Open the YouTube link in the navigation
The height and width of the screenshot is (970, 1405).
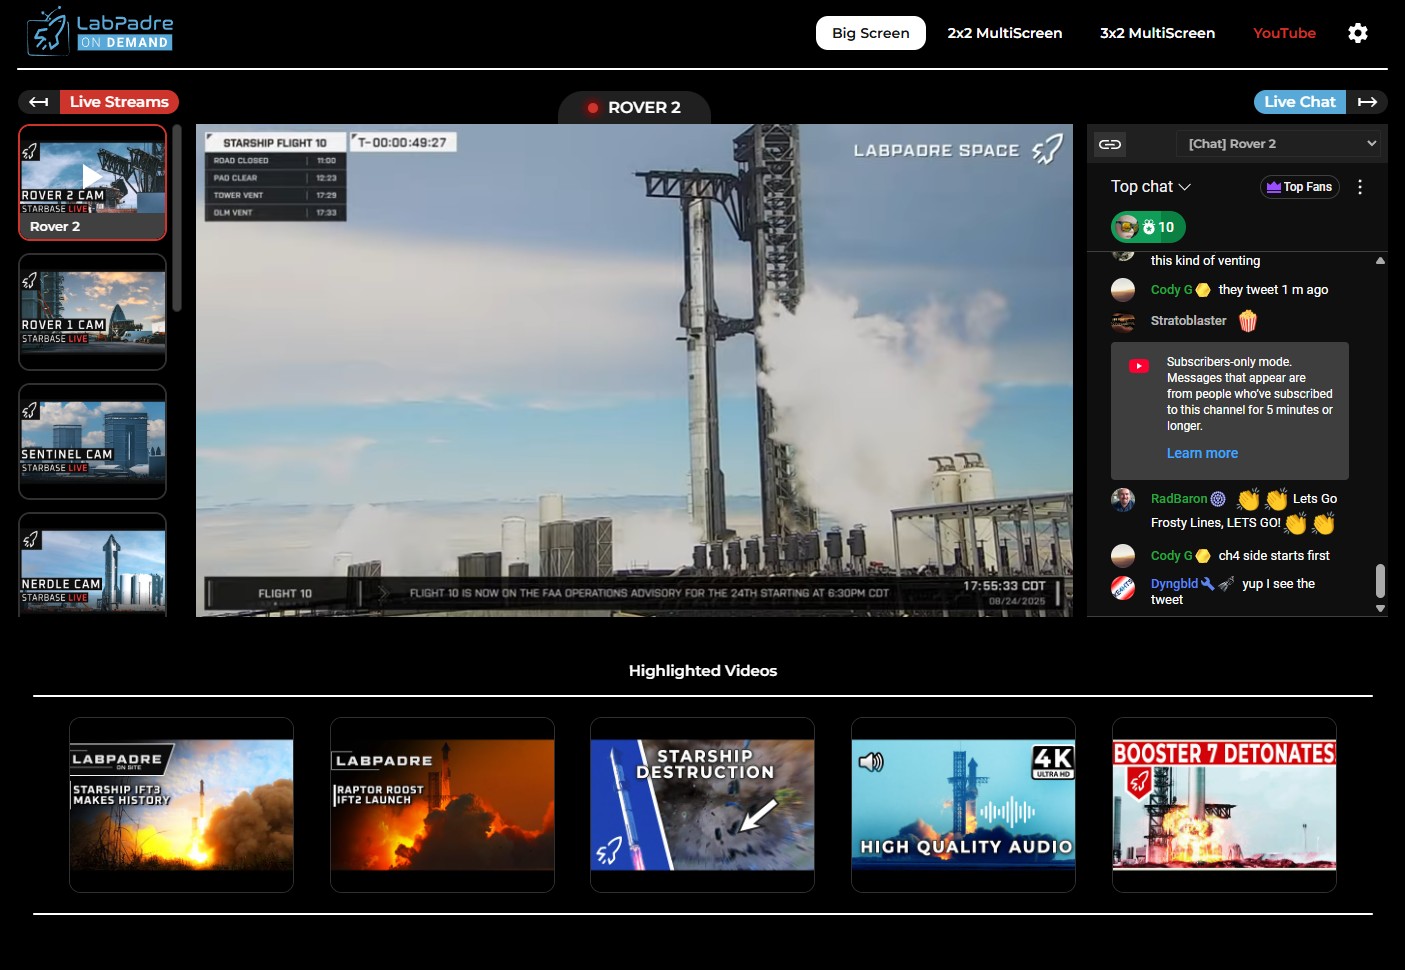(1284, 33)
